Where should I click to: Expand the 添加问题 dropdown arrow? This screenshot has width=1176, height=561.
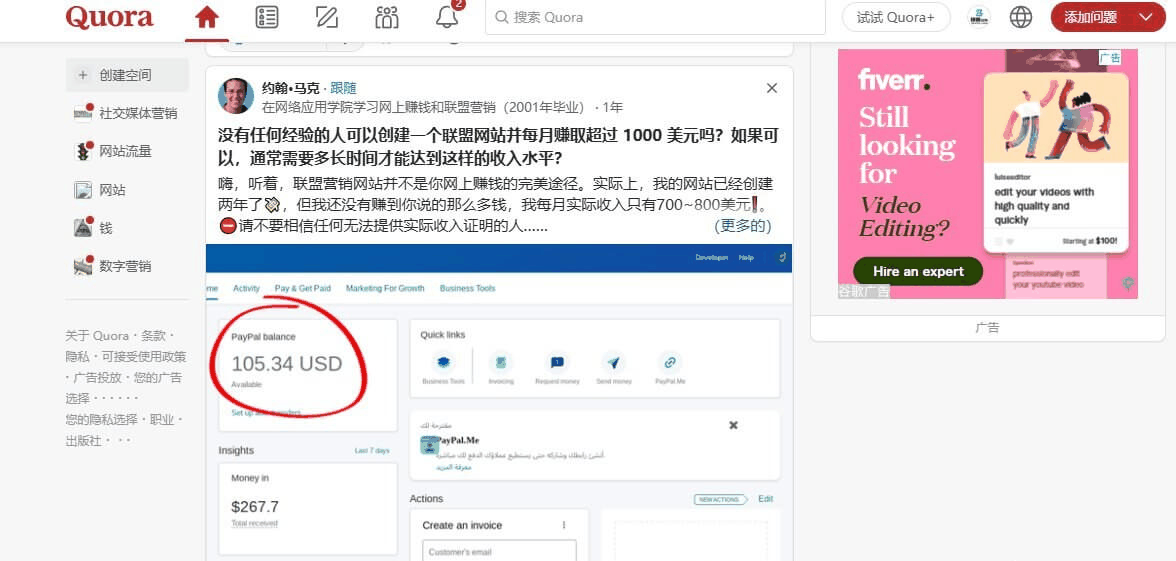[1146, 17]
